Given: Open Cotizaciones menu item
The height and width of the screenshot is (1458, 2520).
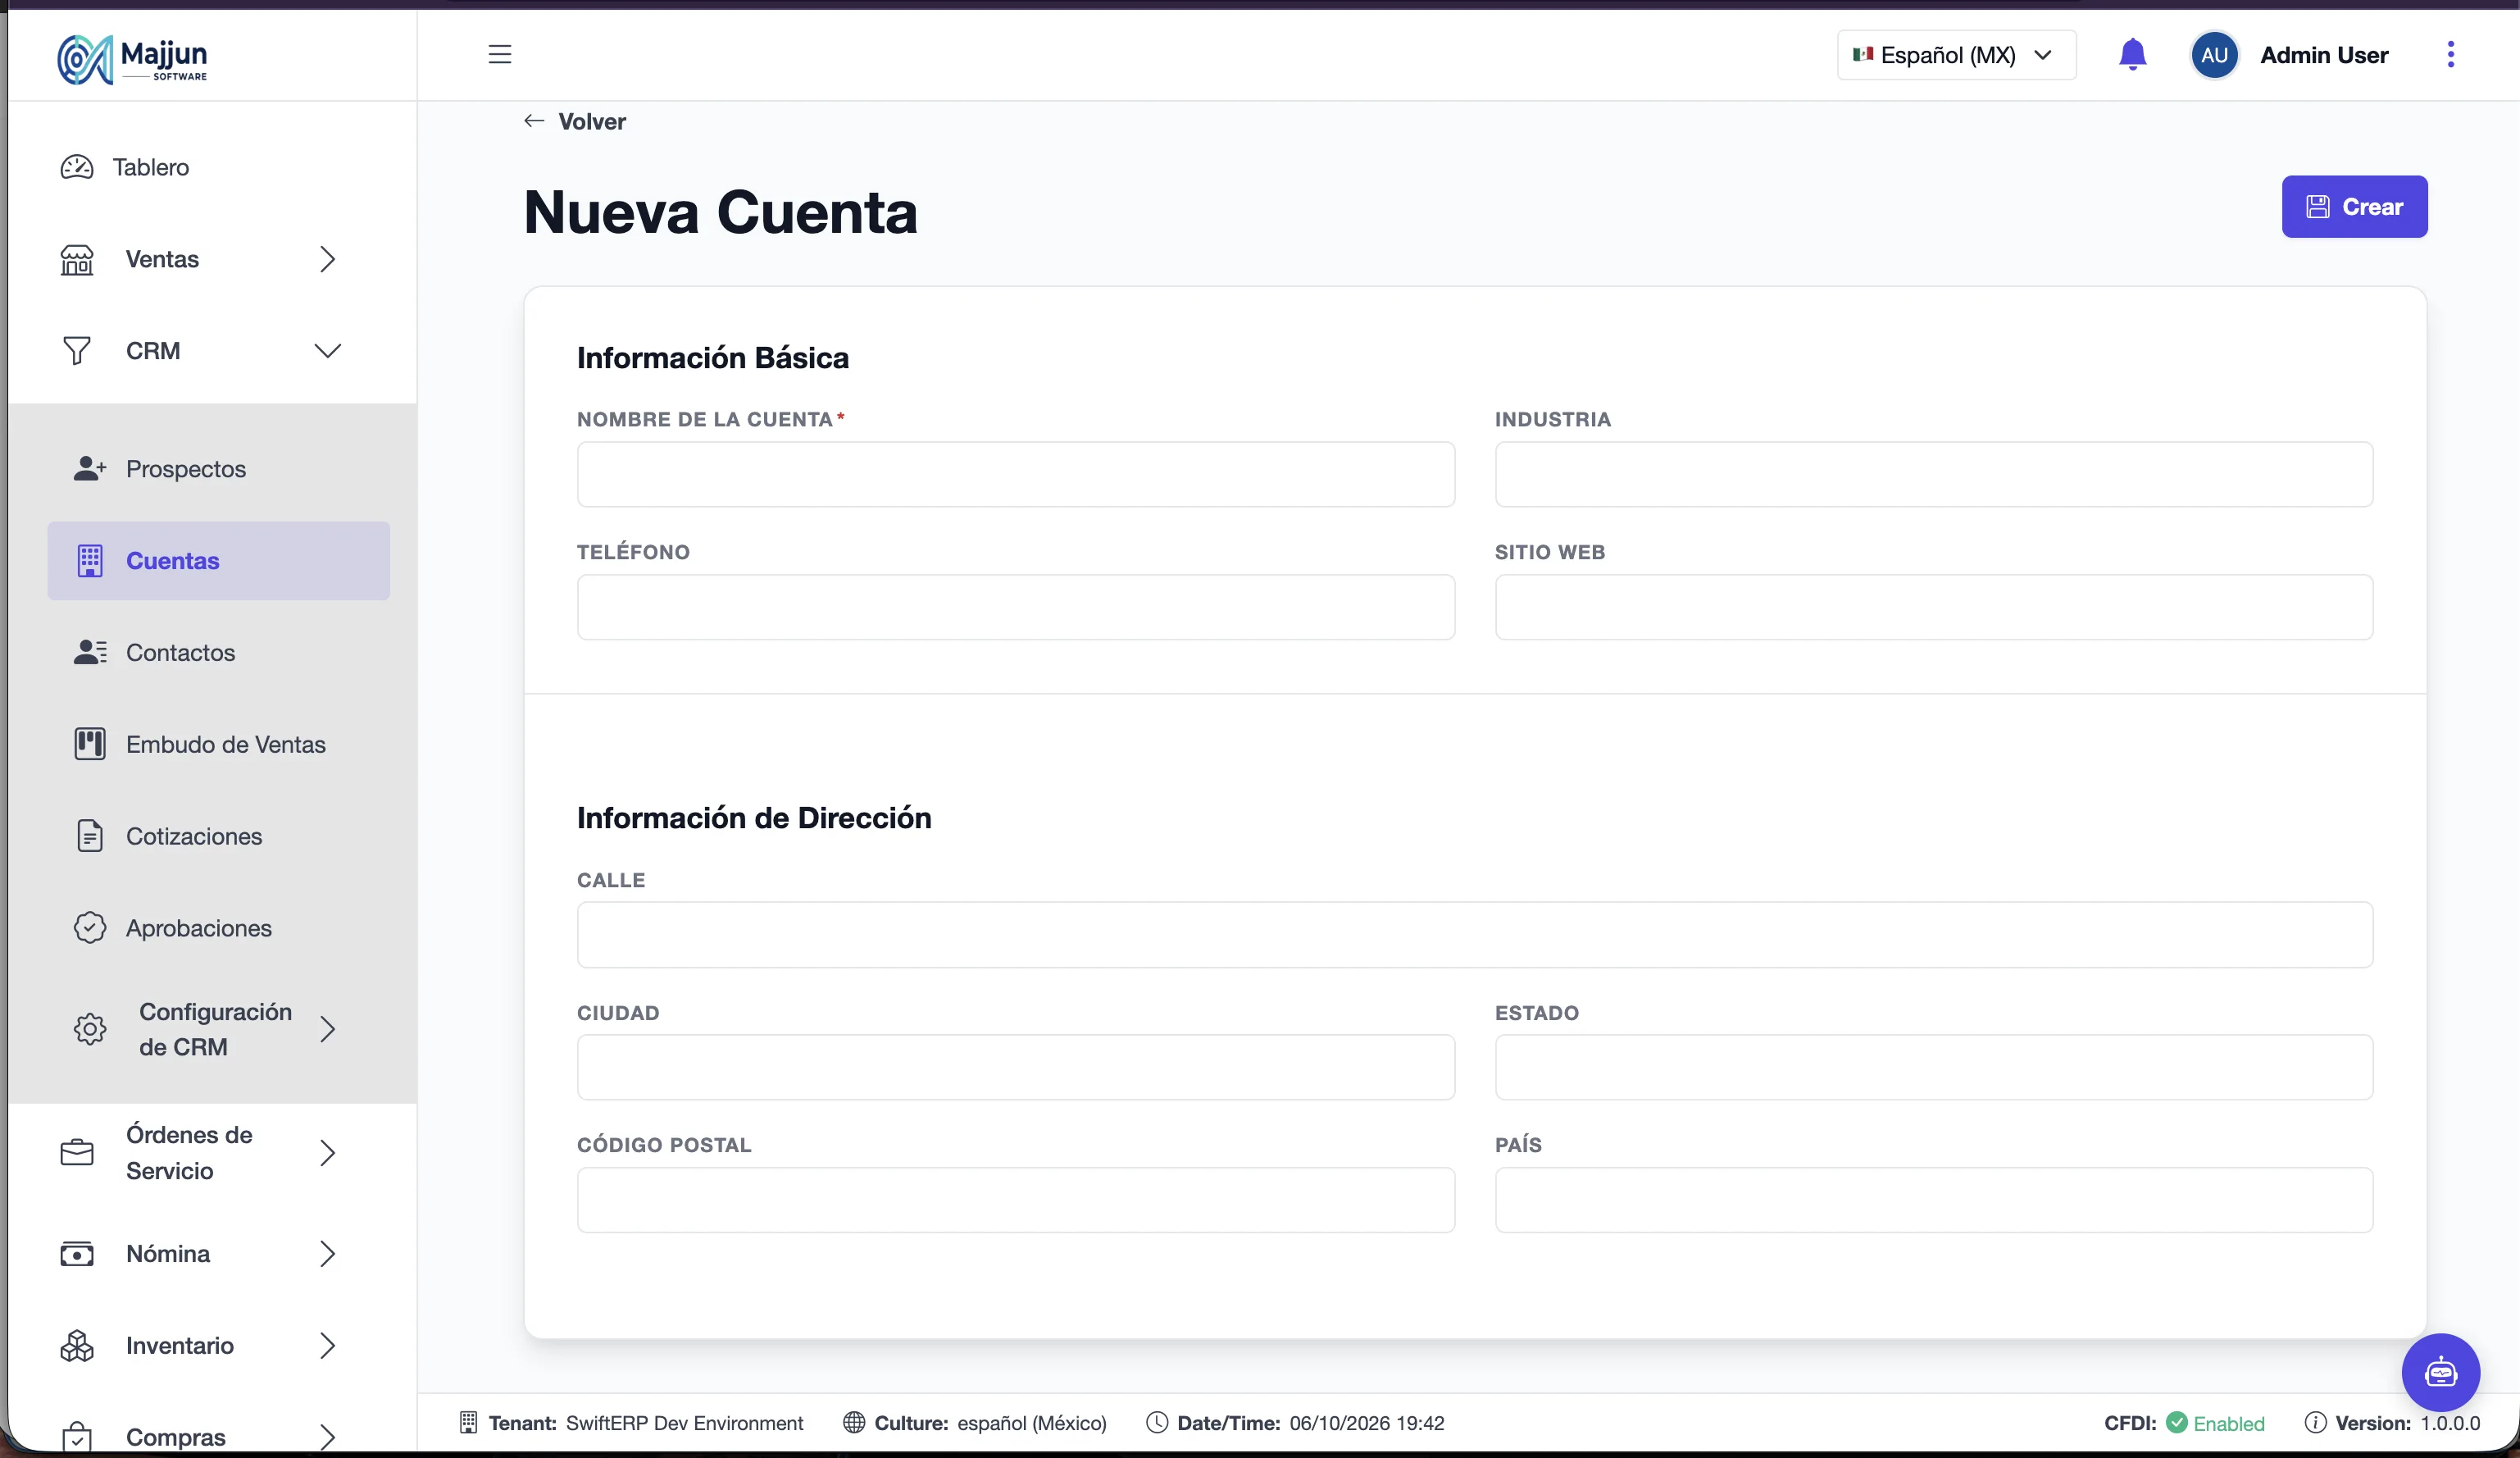Looking at the screenshot, I should click(218, 836).
